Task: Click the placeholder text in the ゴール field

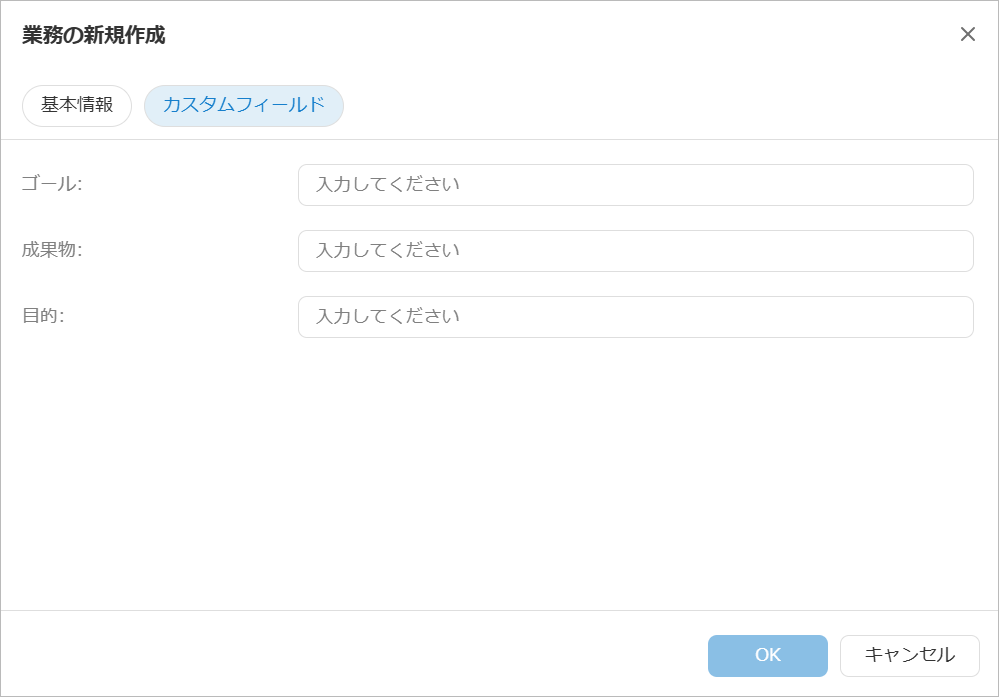Action: click(388, 185)
